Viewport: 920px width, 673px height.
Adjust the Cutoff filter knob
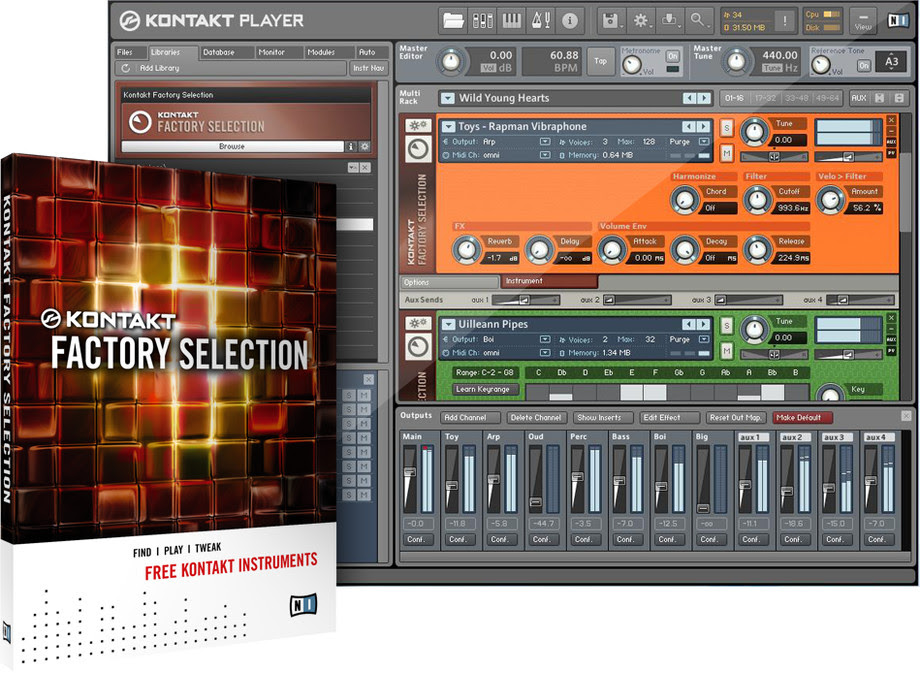coord(757,199)
